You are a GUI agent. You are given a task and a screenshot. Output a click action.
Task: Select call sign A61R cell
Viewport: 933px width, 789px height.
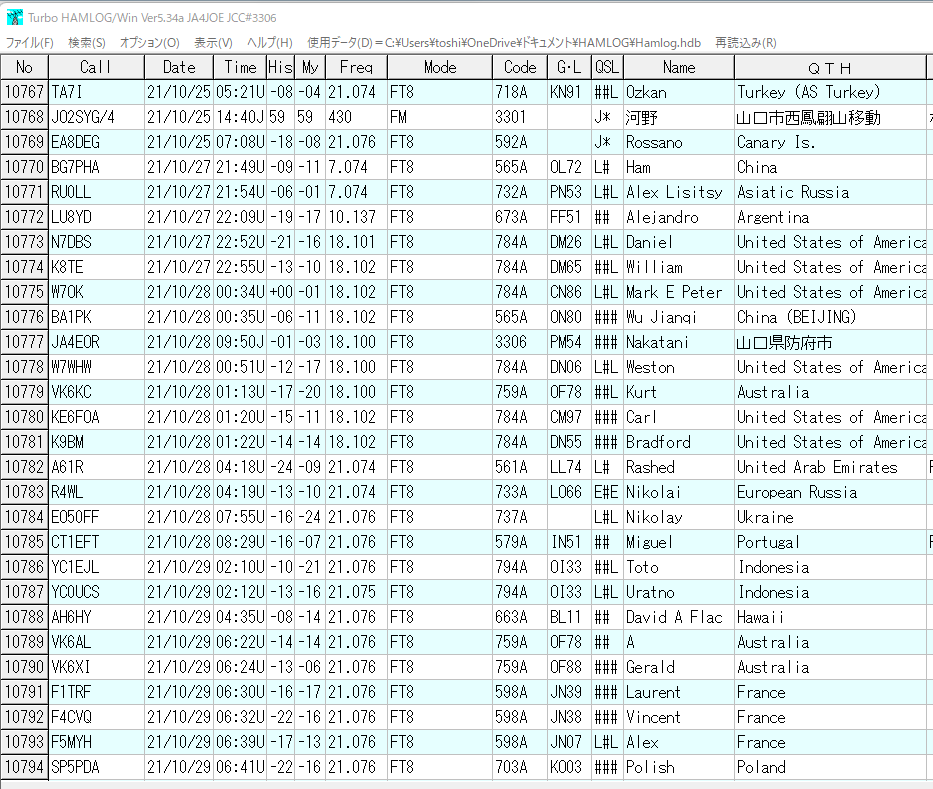coord(97,467)
